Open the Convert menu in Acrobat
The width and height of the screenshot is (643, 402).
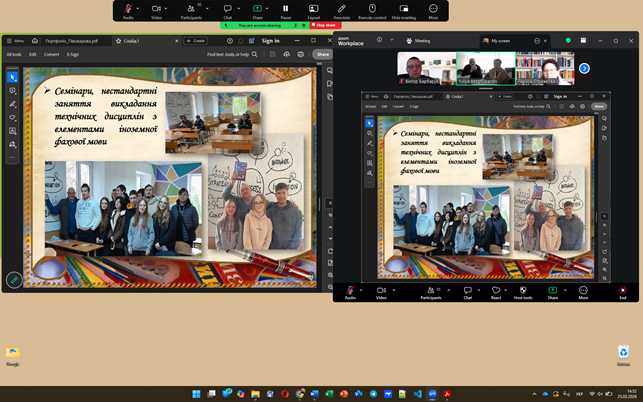click(52, 54)
